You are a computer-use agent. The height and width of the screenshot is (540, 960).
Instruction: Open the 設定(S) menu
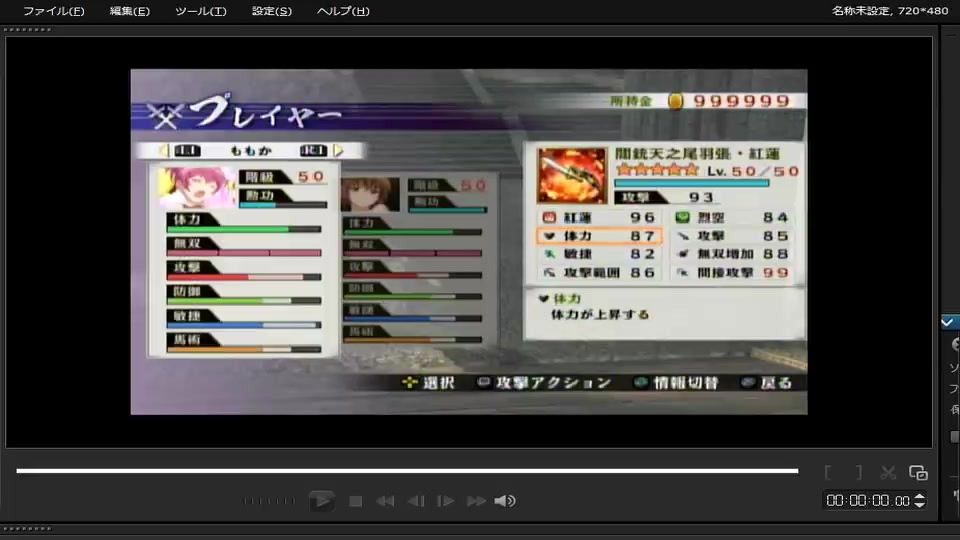tap(271, 11)
